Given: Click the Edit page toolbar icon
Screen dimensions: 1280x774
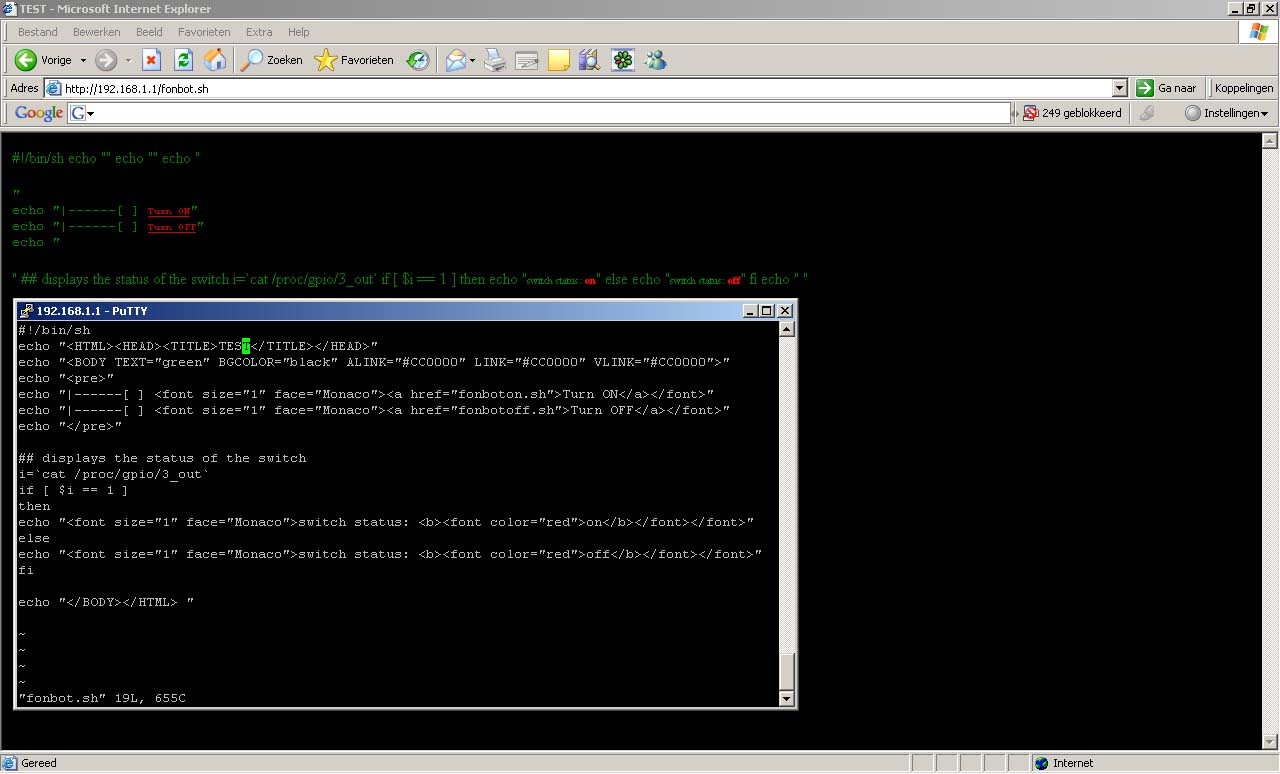Looking at the screenshot, I should (x=527, y=60).
